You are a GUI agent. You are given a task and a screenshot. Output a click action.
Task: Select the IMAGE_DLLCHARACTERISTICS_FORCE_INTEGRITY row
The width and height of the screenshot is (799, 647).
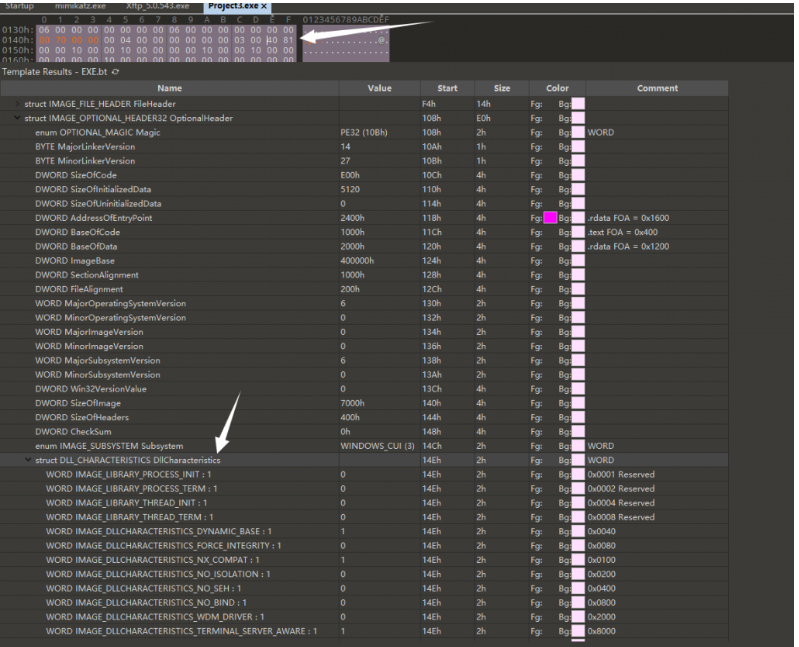pyautogui.click(x=364, y=546)
